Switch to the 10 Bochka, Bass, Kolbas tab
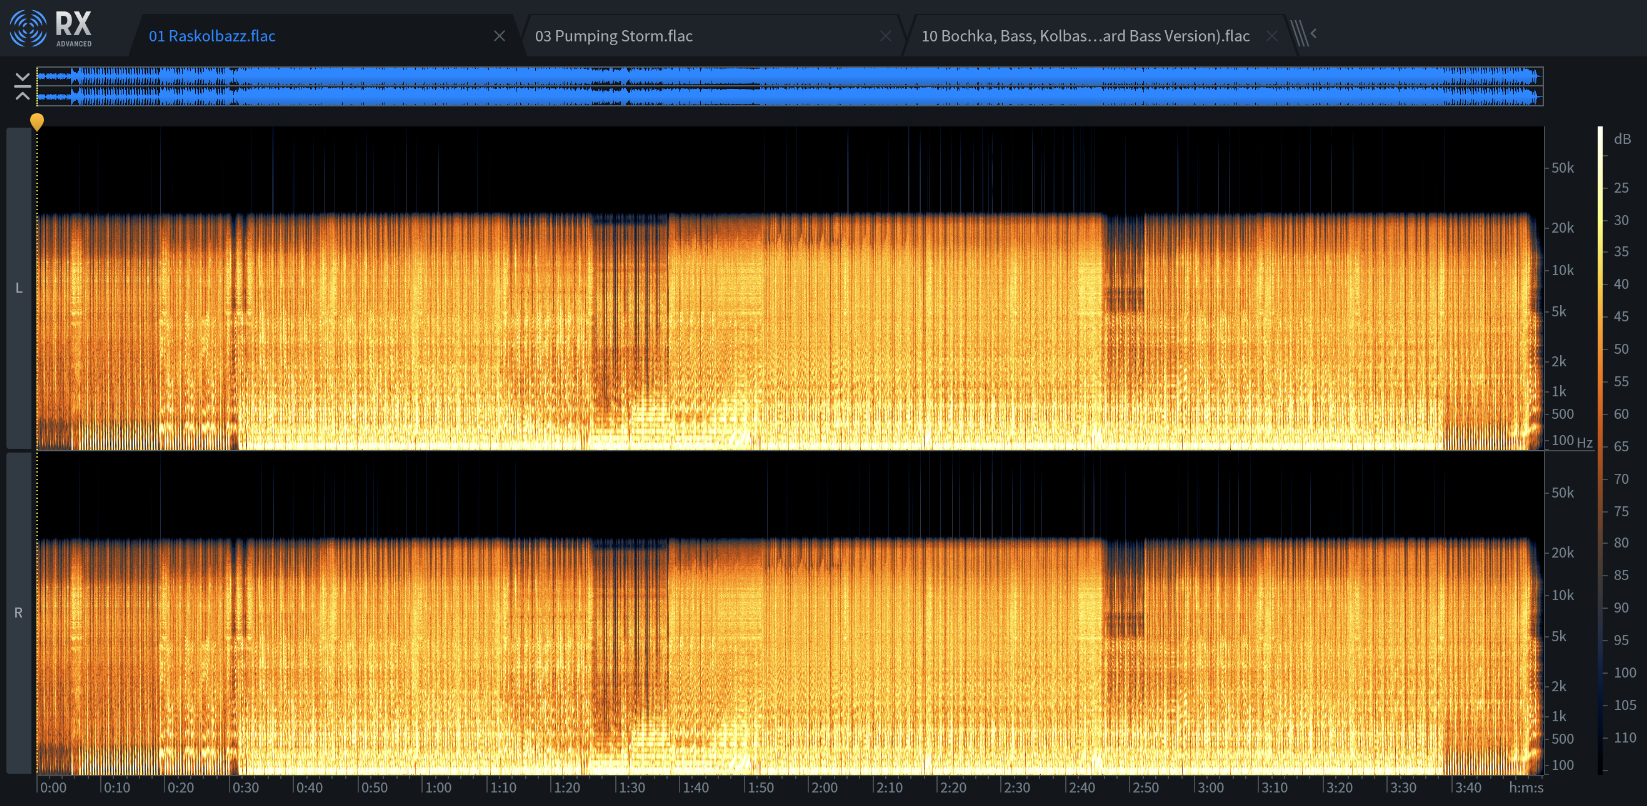 point(1085,36)
